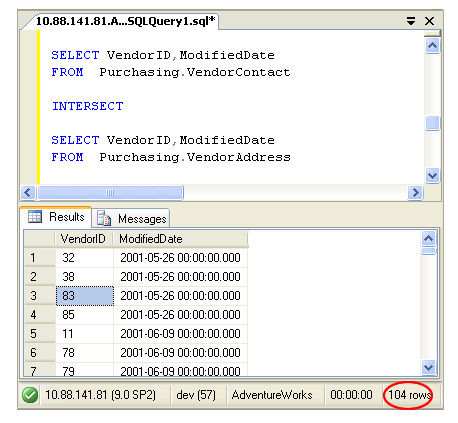
Task: Select VendorID cell 78
Action: coord(85,353)
